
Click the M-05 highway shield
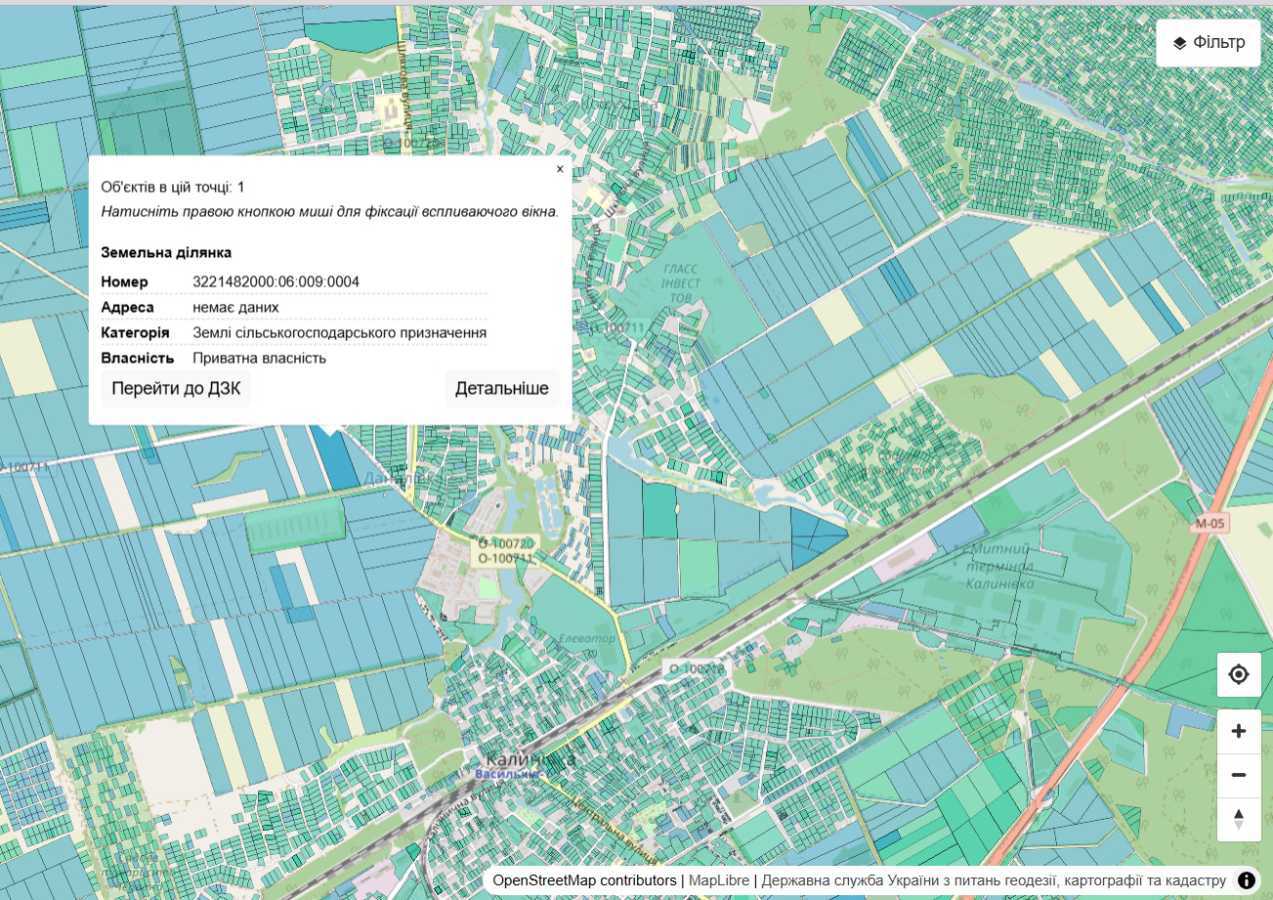click(x=1210, y=523)
